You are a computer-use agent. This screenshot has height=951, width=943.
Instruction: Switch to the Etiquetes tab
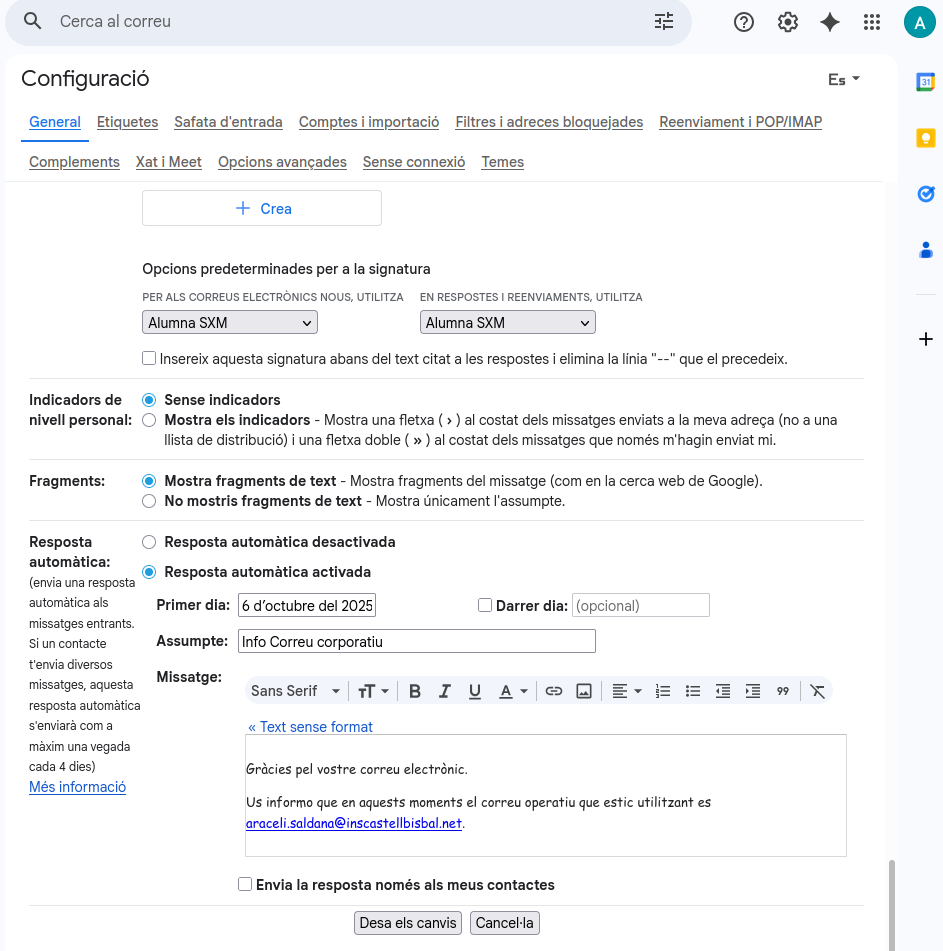pos(127,122)
